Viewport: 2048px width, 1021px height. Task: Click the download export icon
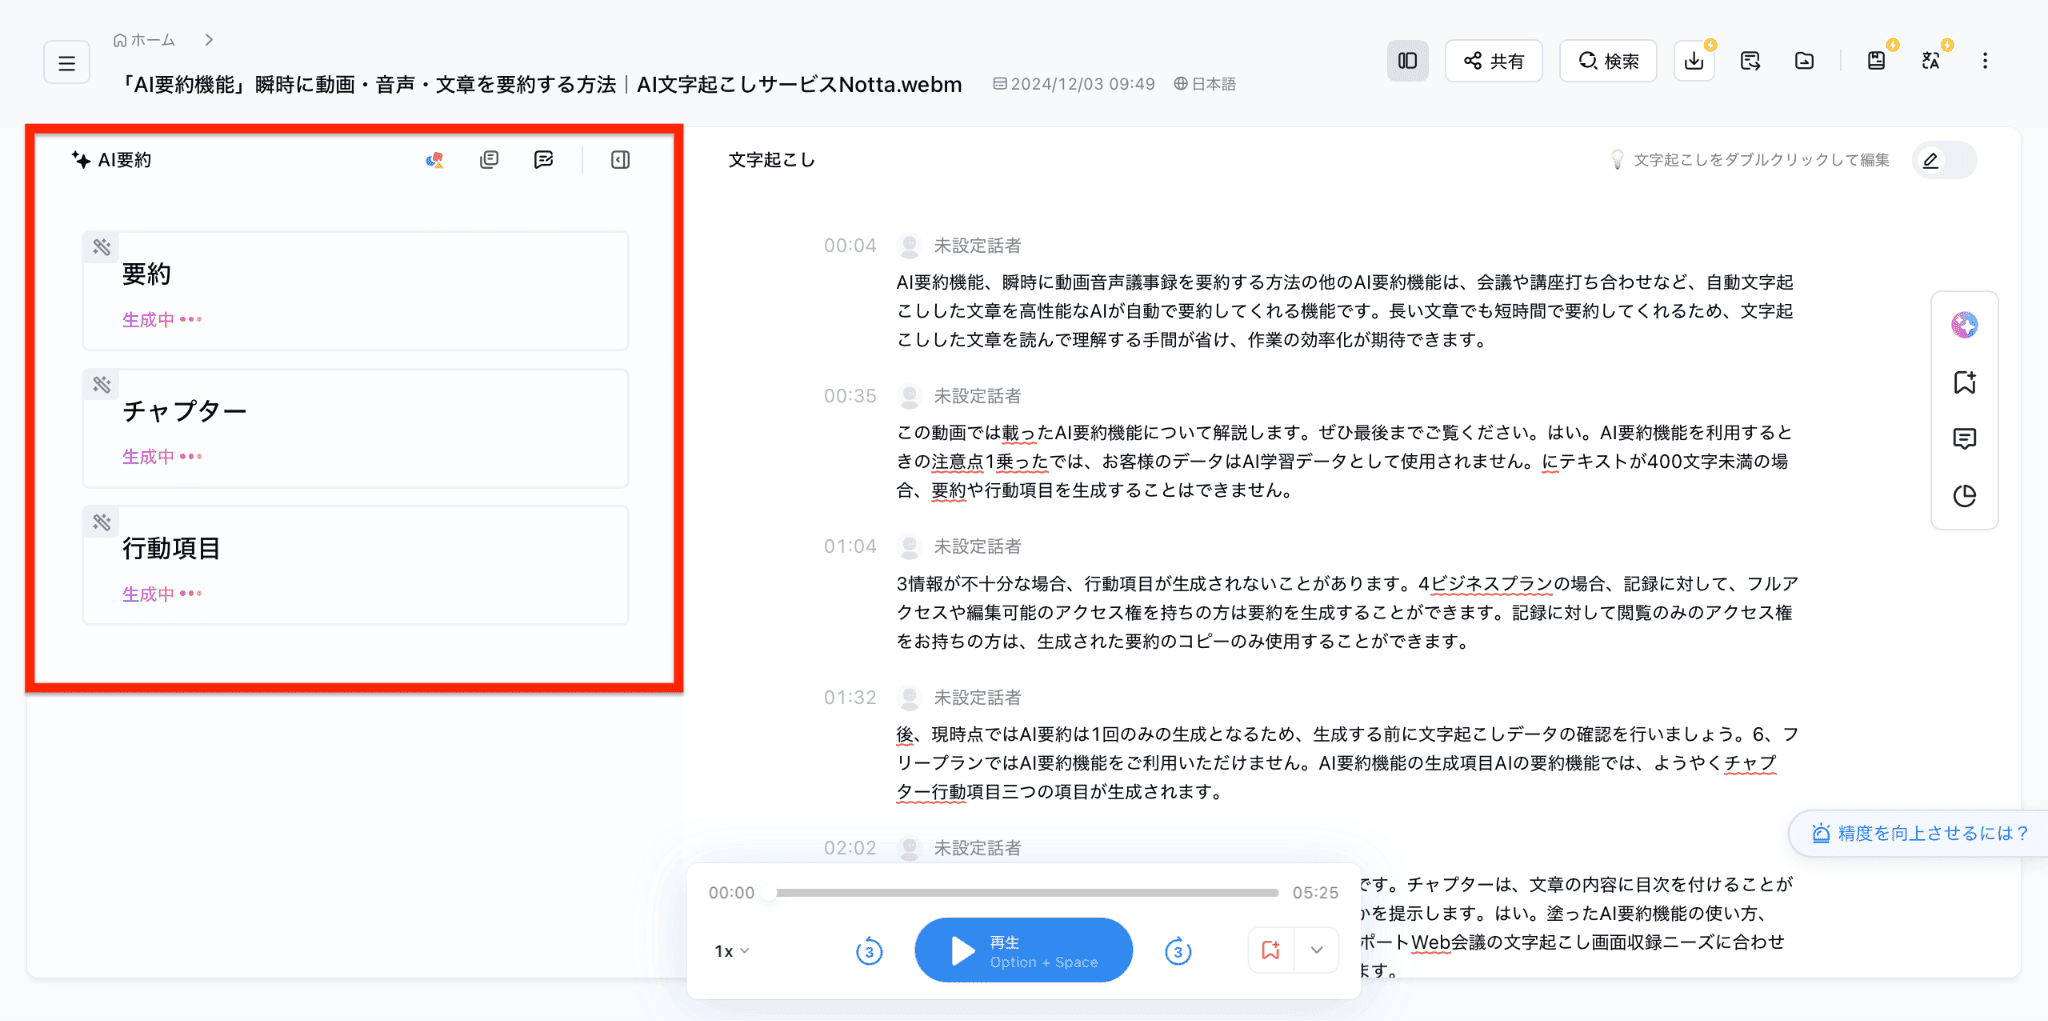click(x=1694, y=61)
